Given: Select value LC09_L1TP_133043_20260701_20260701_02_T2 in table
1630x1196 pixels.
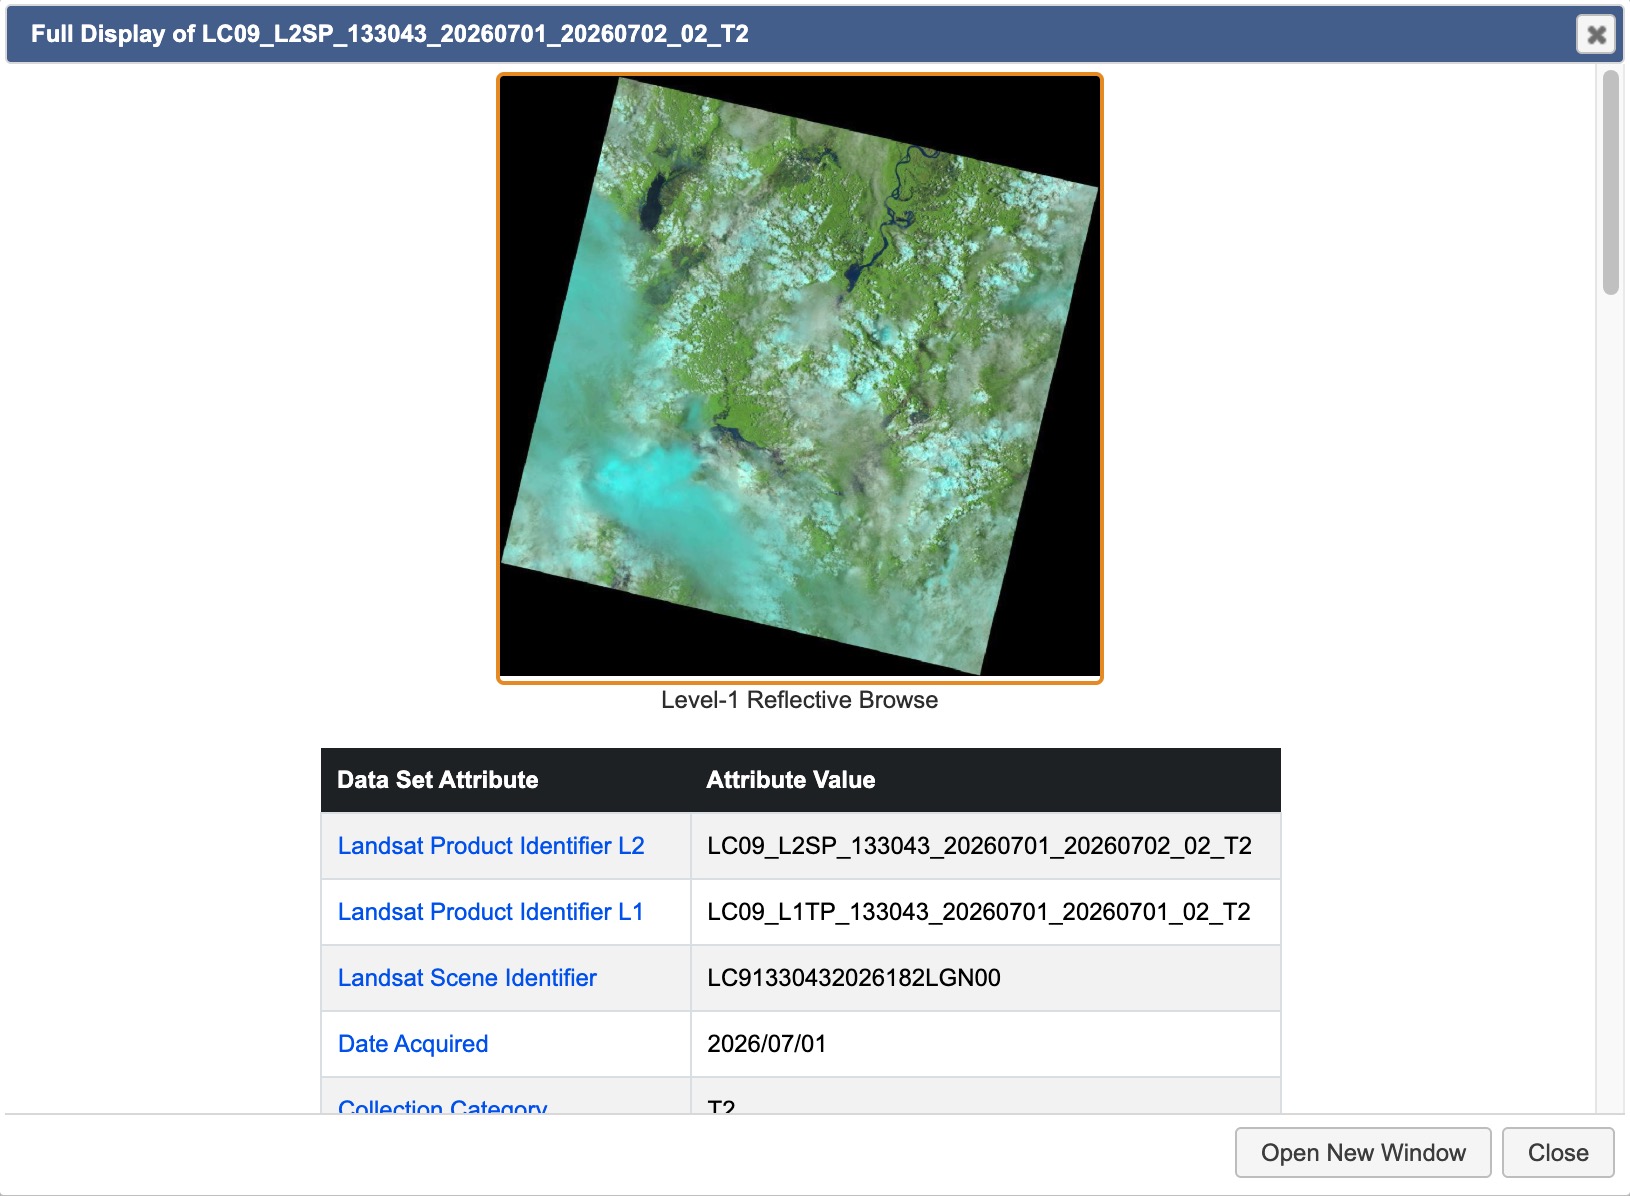Looking at the screenshot, I should coord(978,912).
